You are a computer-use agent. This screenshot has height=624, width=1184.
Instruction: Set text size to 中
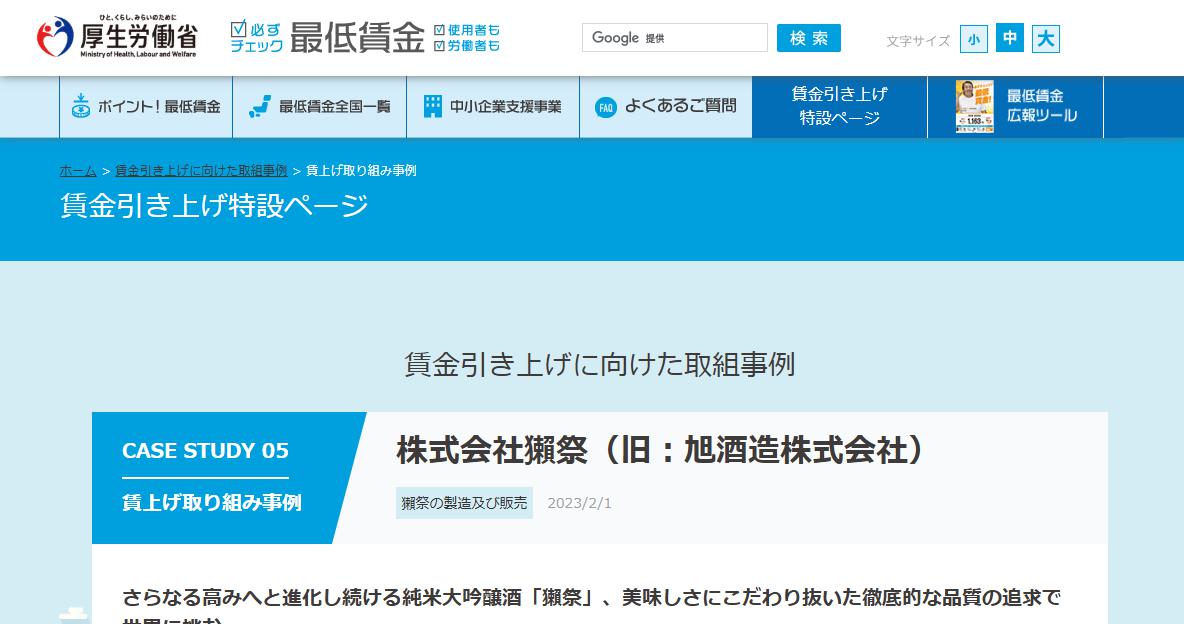click(1010, 39)
